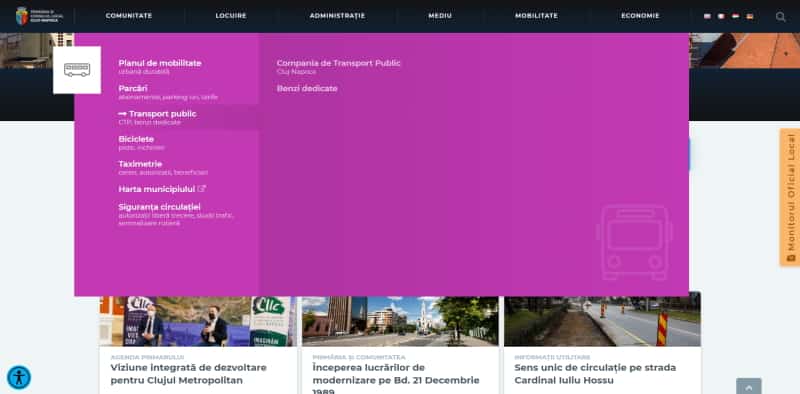
Task: Open the Monitorul Oficial Local side tab
Action: (790, 197)
